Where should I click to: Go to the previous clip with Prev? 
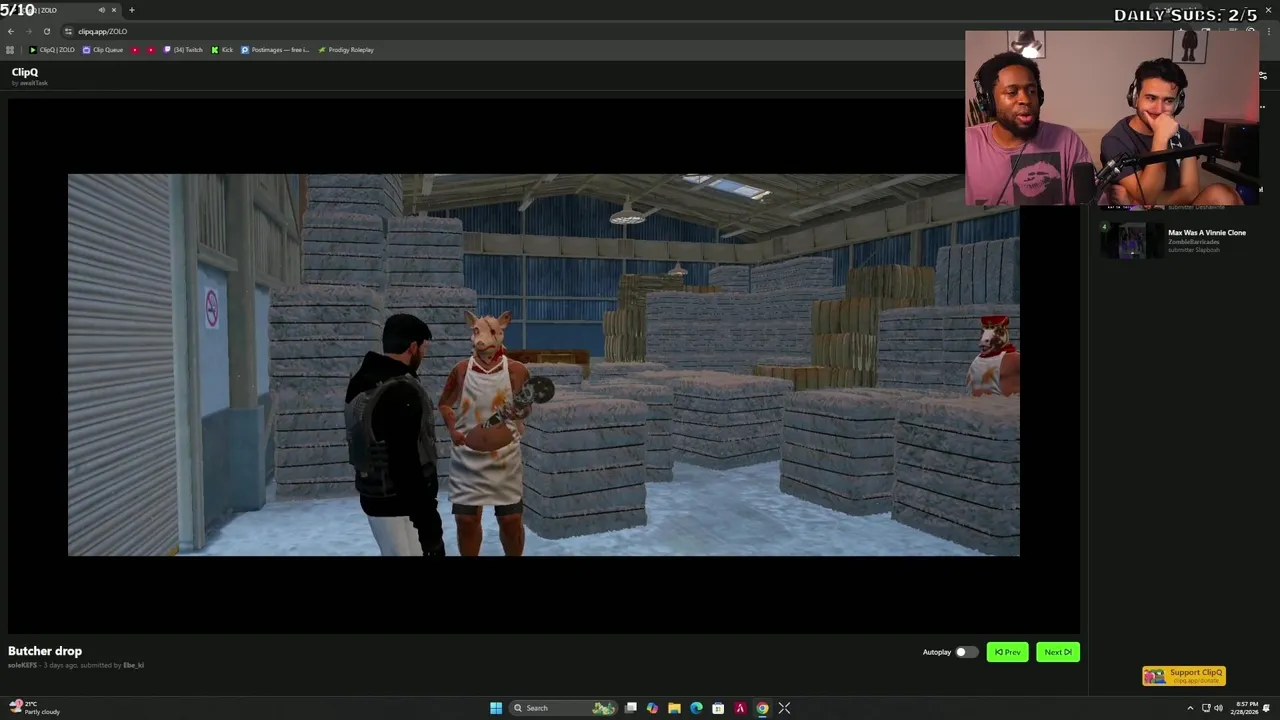(x=1007, y=652)
